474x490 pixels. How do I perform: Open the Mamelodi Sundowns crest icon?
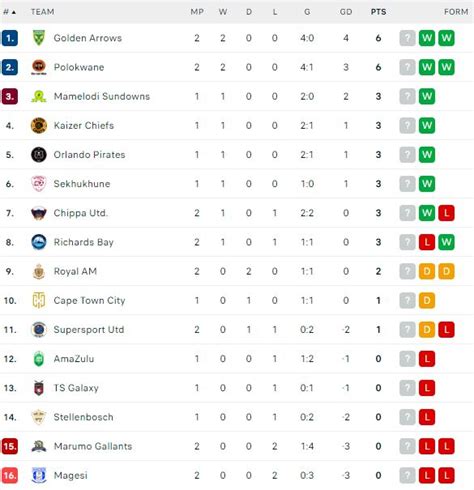tap(39, 96)
